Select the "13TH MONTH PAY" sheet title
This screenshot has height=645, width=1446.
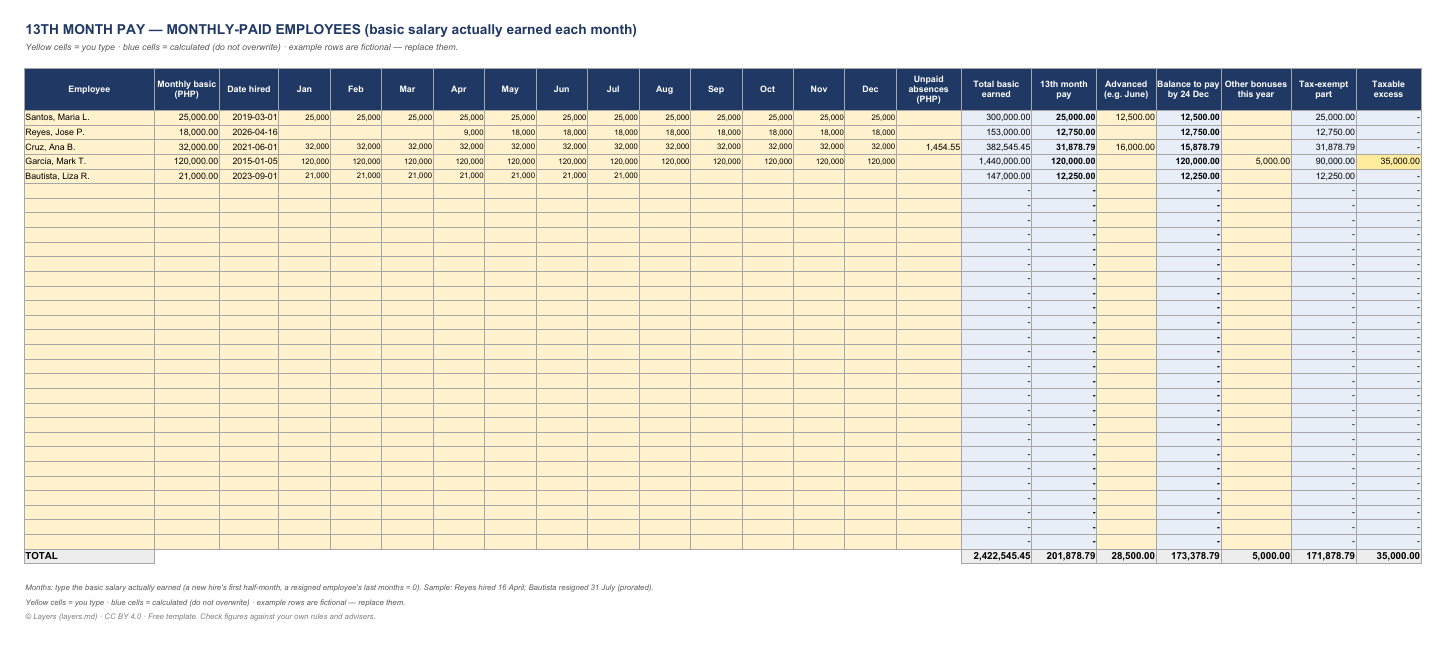click(x=330, y=29)
